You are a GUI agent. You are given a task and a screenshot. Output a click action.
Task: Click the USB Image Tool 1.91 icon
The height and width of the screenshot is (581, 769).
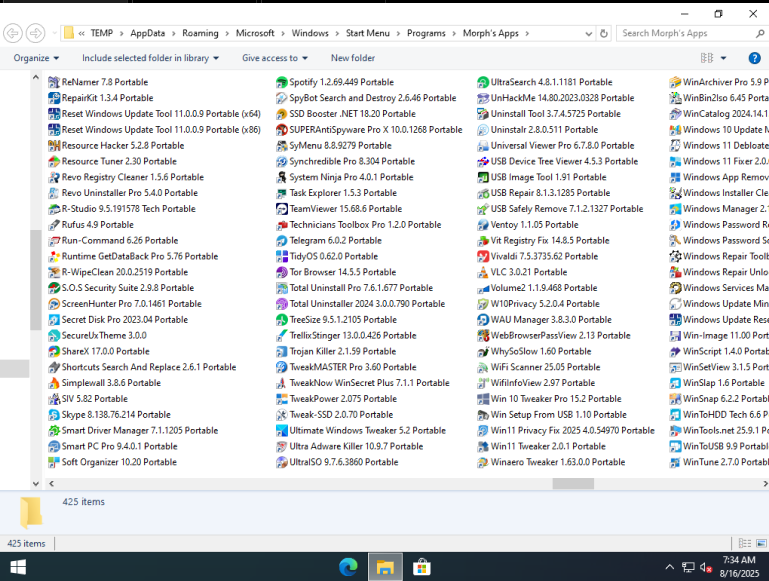(x=483, y=177)
